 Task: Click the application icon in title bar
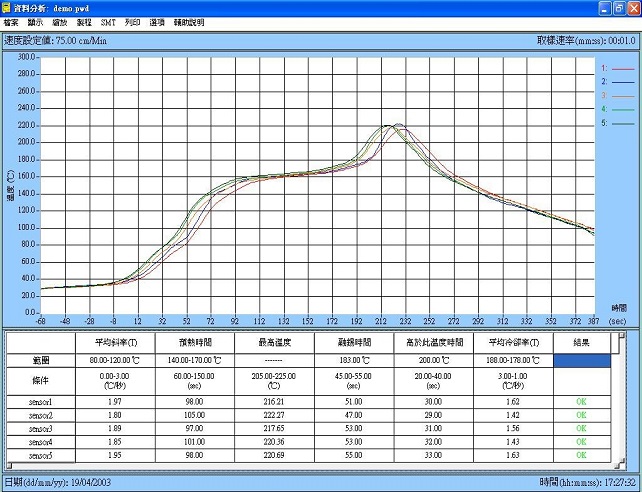(x=6, y=8)
